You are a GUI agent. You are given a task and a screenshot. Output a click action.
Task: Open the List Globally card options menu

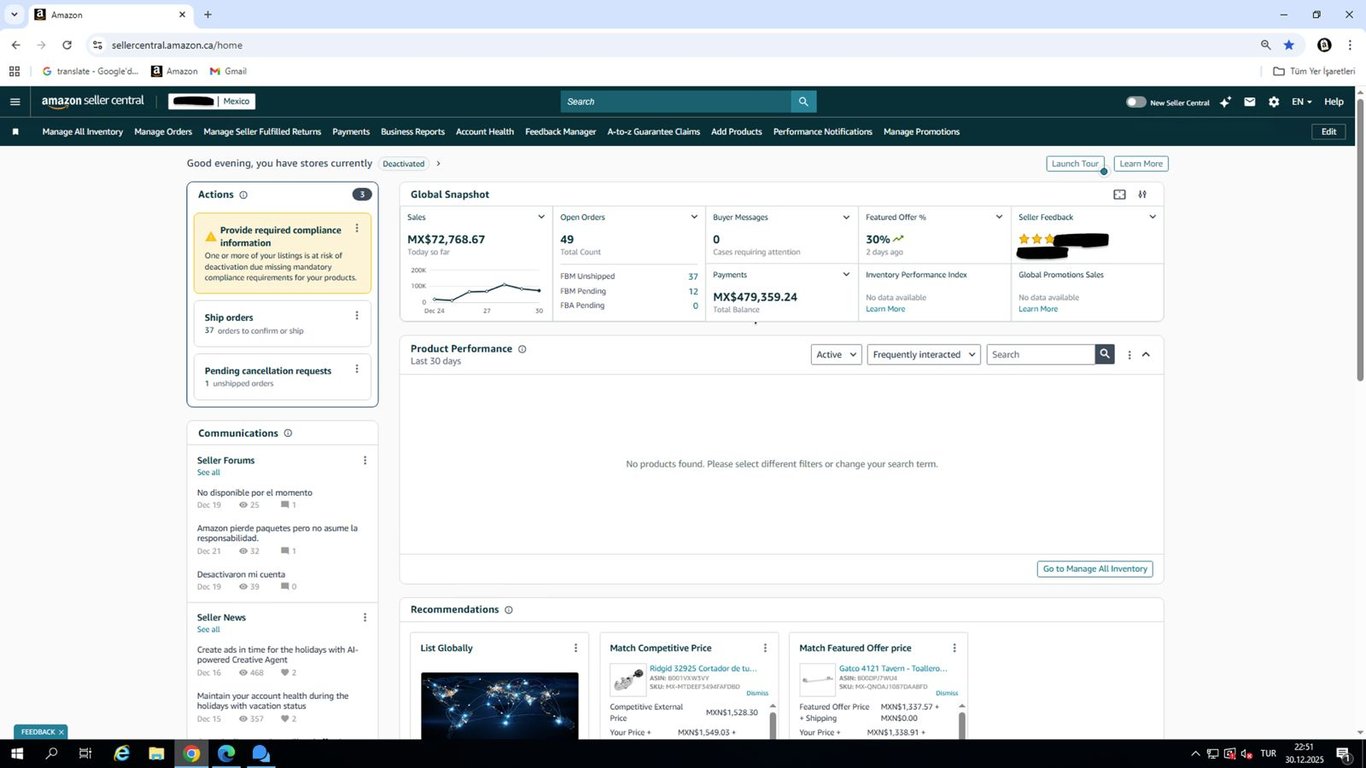coord(575,648)
